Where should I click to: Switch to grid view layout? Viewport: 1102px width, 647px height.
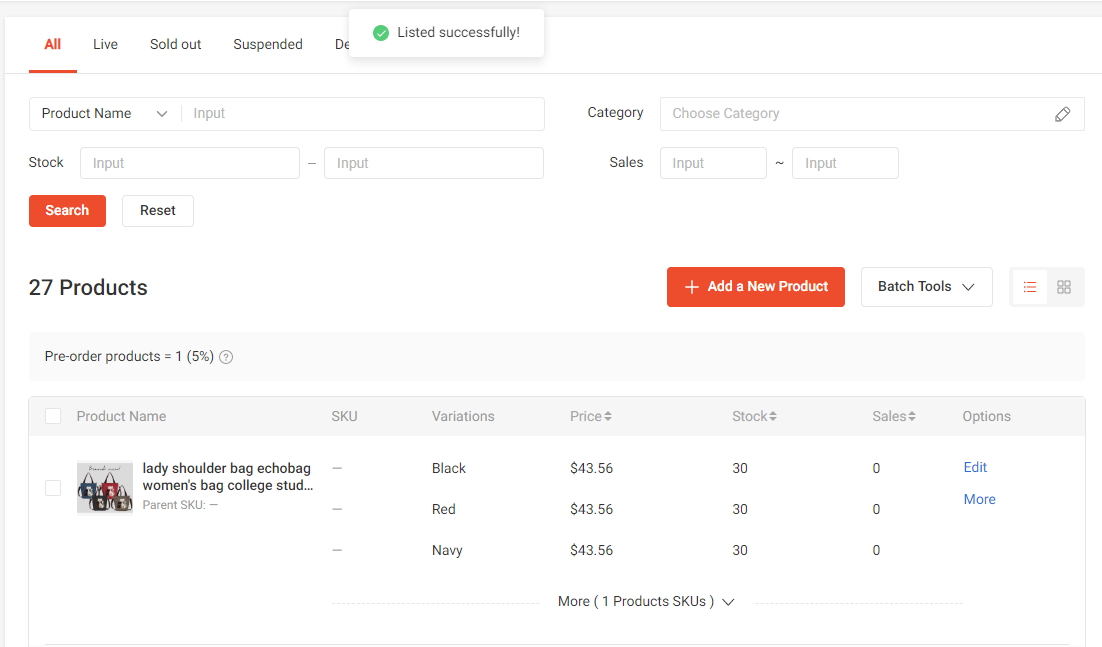tap(1064, 287)
